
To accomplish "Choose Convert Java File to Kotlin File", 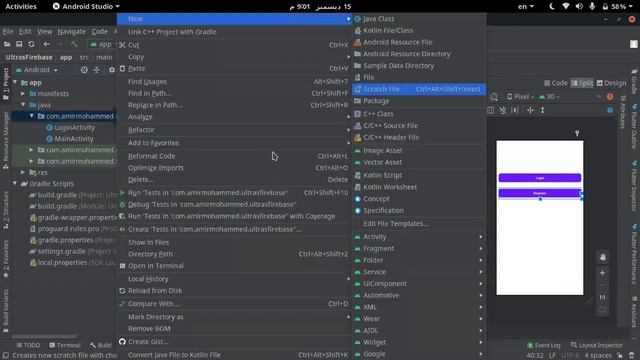I will [235, 355].
